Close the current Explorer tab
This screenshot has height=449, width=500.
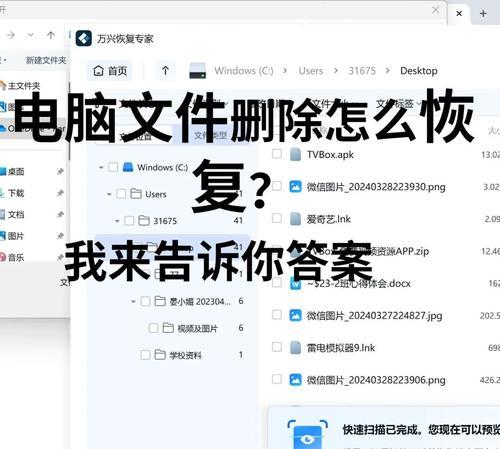[x=459, y=13]
